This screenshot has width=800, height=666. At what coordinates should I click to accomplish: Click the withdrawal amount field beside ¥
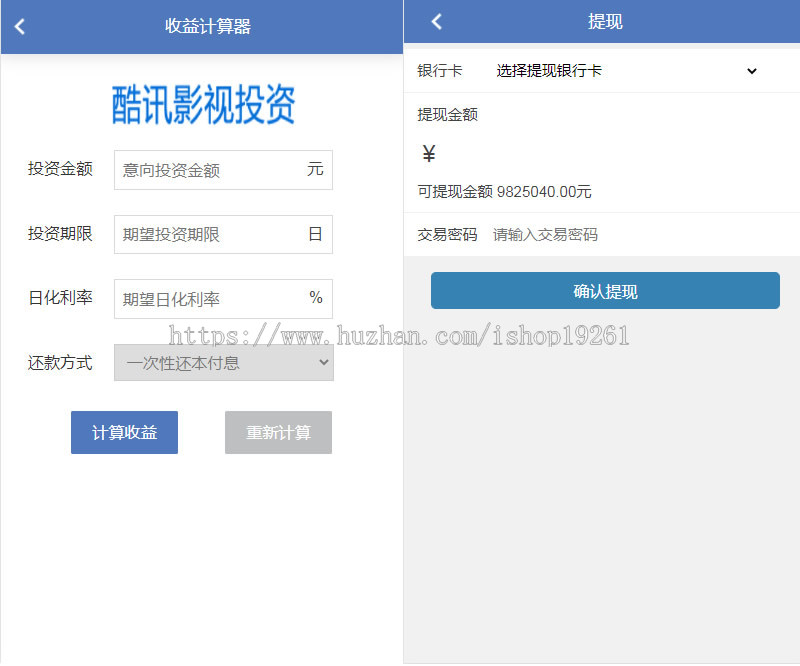[x=612, y=153]
